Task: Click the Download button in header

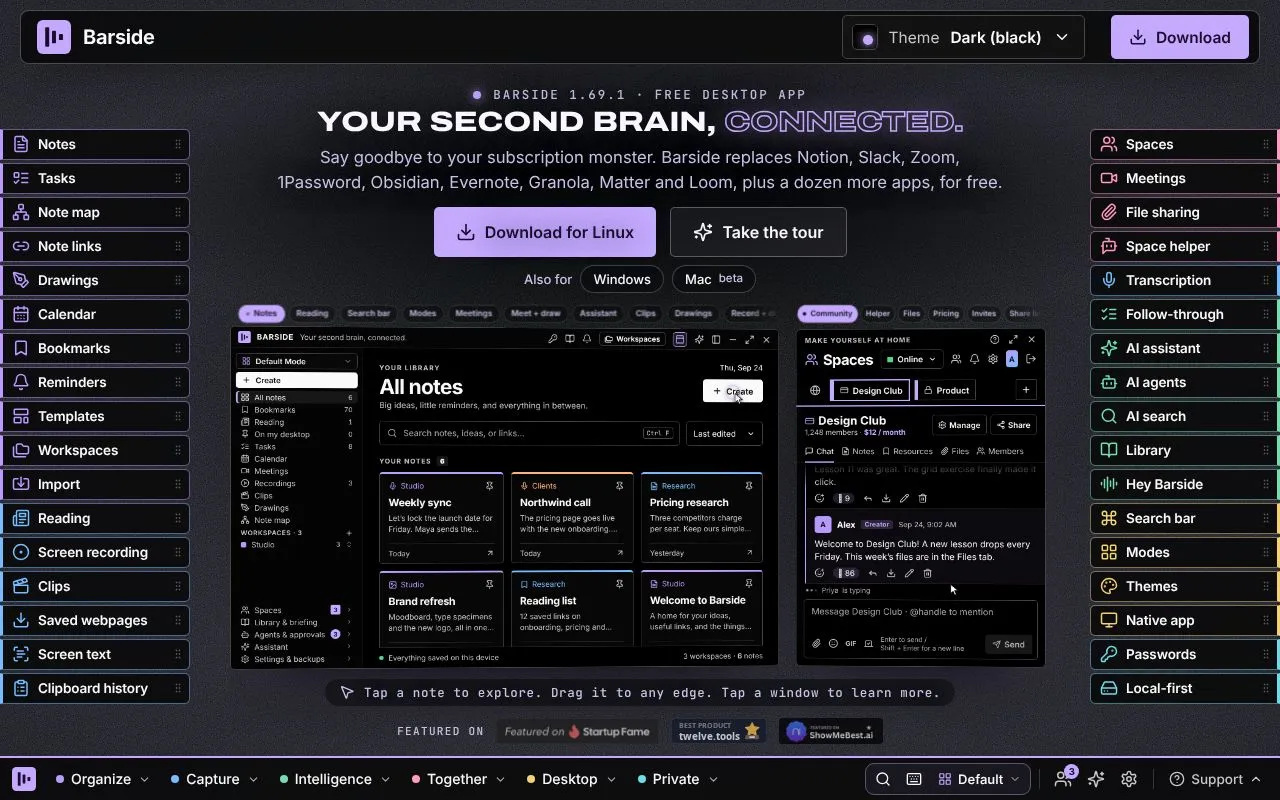Action: 1180,37
